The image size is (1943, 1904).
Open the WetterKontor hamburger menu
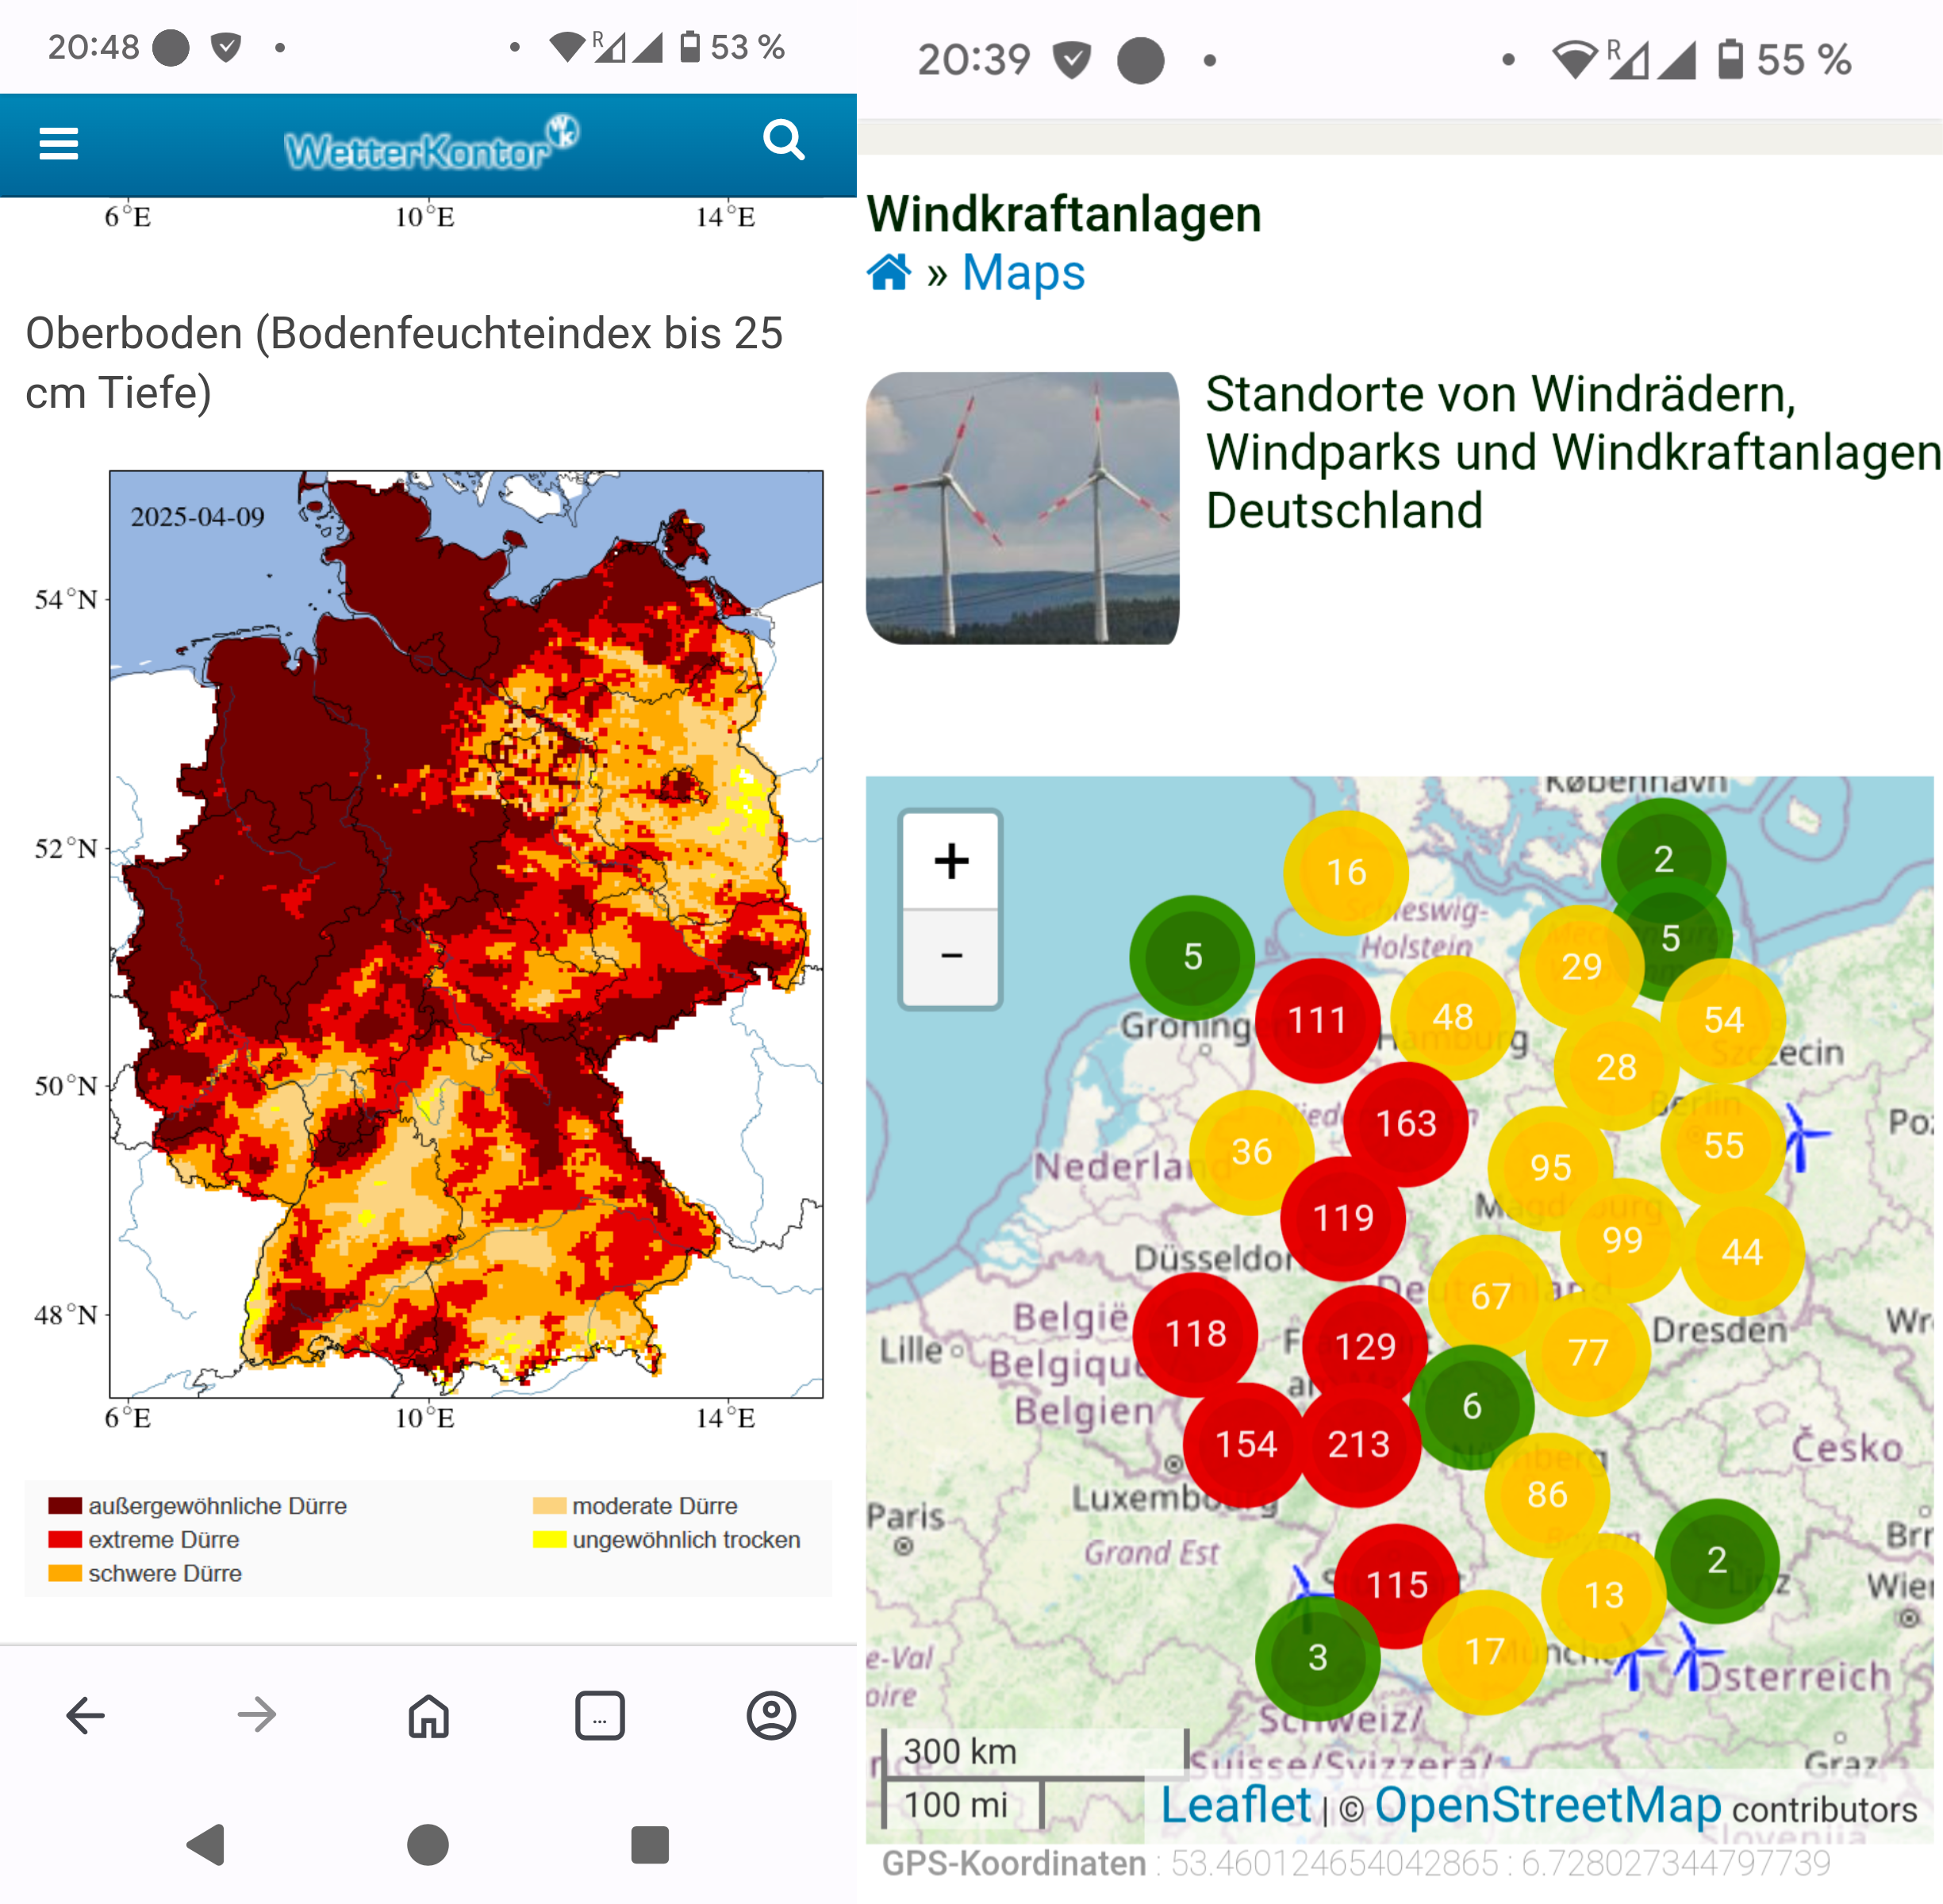(x=58, y=144)
